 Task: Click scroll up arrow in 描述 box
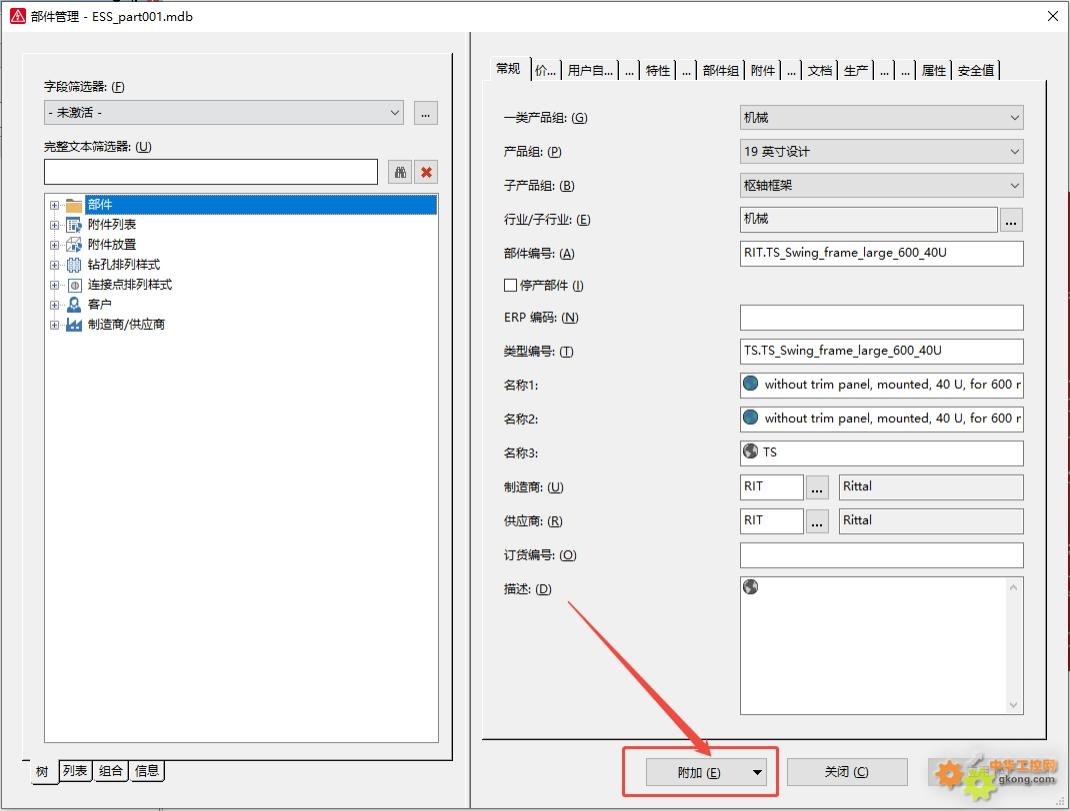pyautogui.click(x=1013, y=588)
